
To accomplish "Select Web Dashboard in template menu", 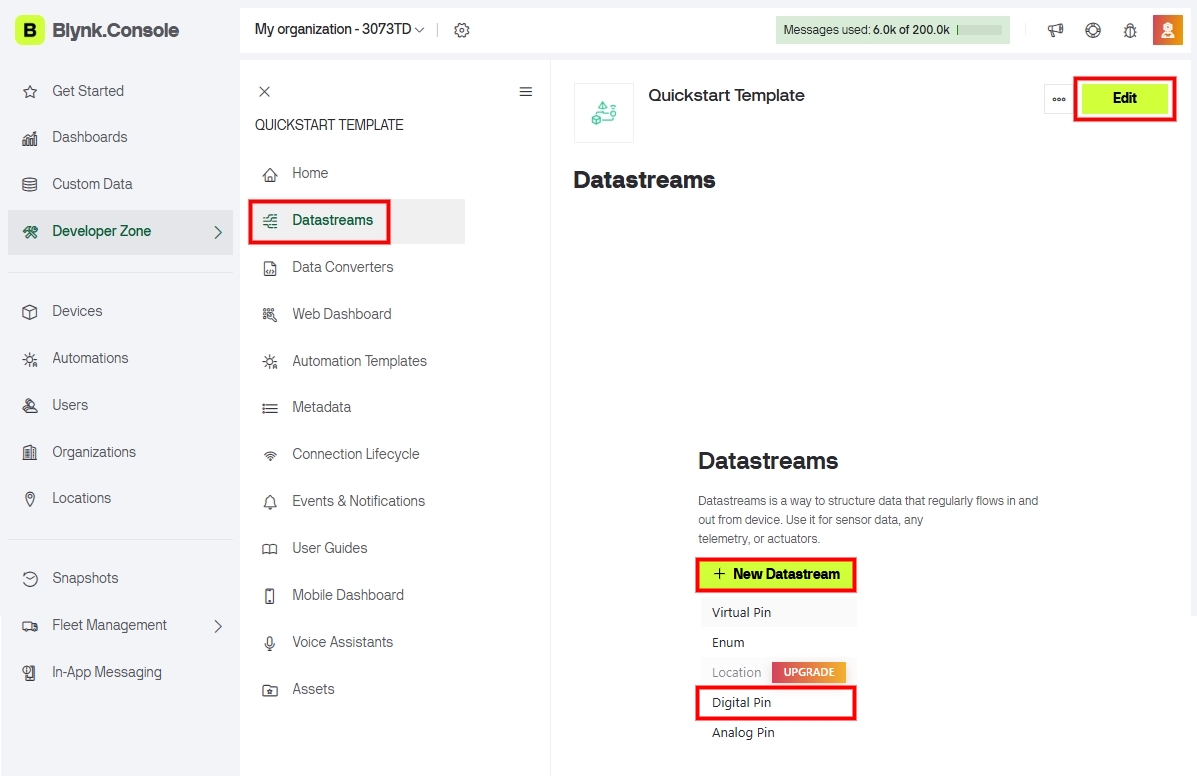I will click(x=341, y=314).
